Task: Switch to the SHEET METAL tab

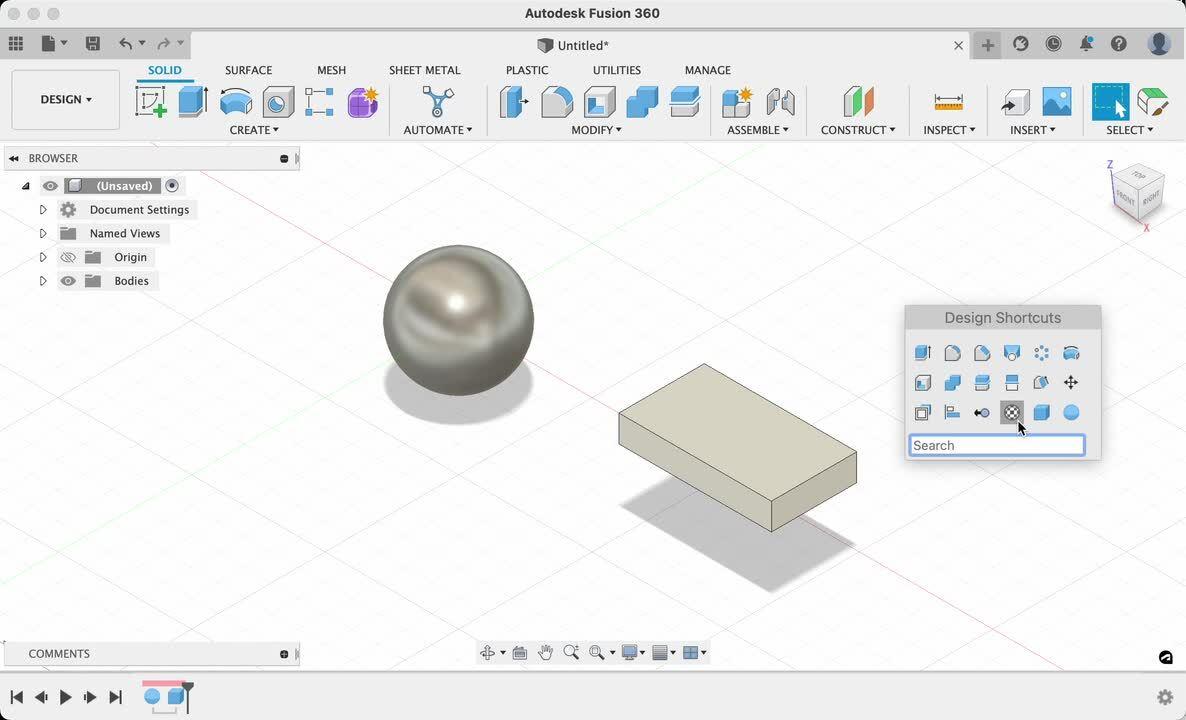Action: point(424,70)
